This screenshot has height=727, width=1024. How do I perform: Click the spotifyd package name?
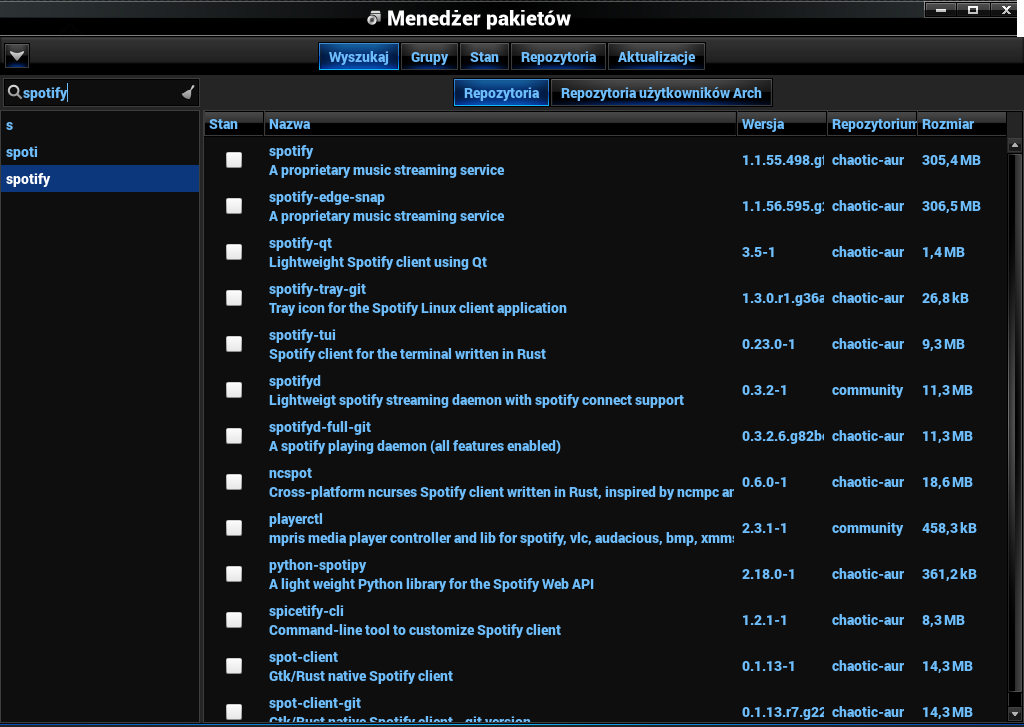[295, 381]
